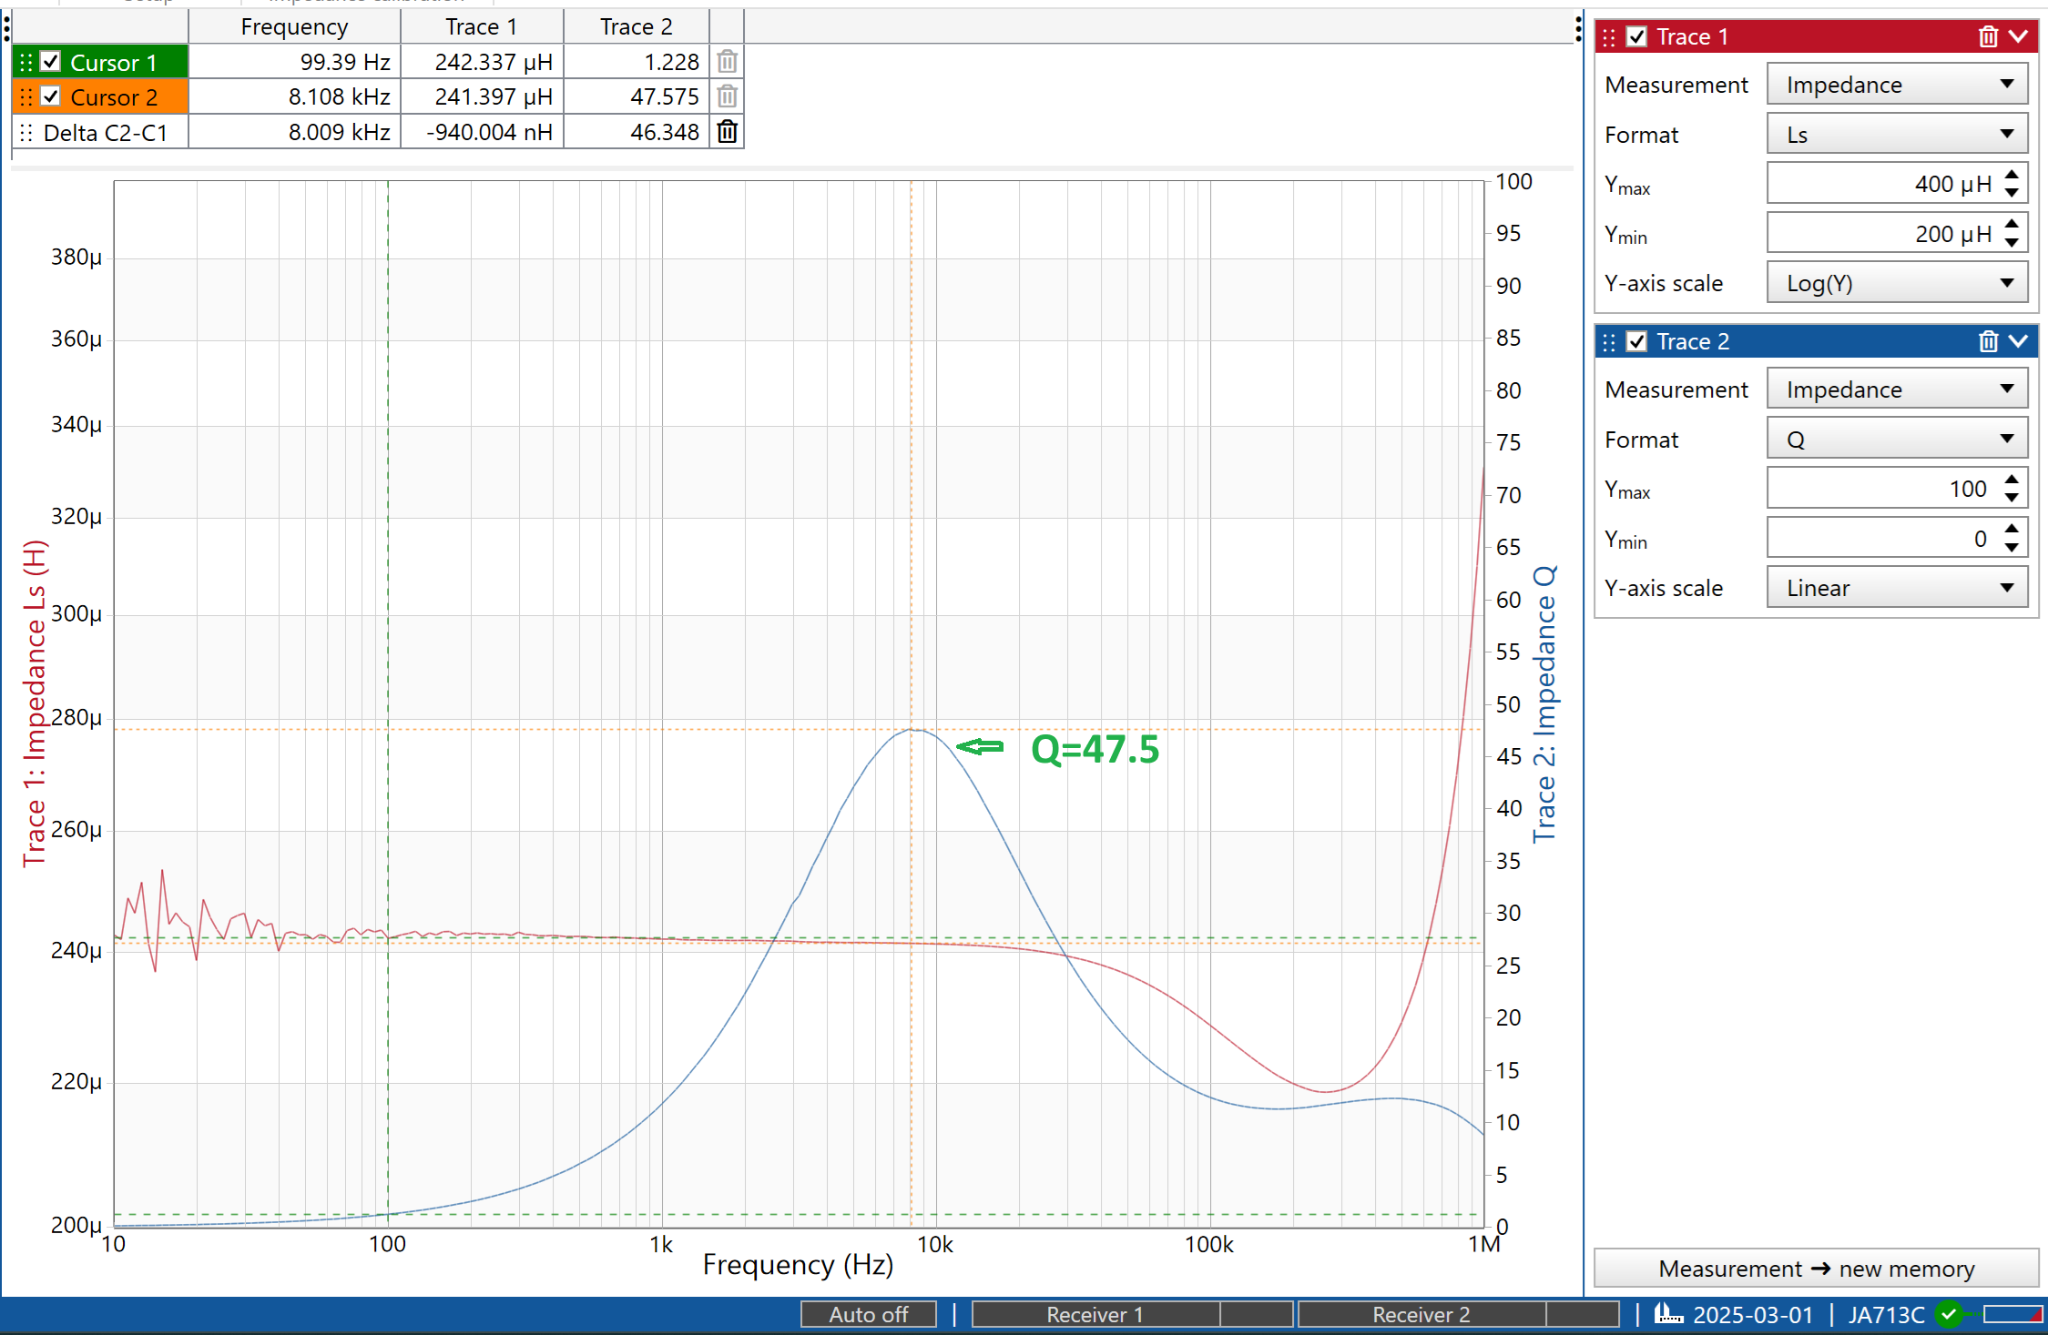Screen dimensions: 2048x1335
Task: Open Trace 1 Format dropdown showing Ls
Action: (x=1897, y=134)
